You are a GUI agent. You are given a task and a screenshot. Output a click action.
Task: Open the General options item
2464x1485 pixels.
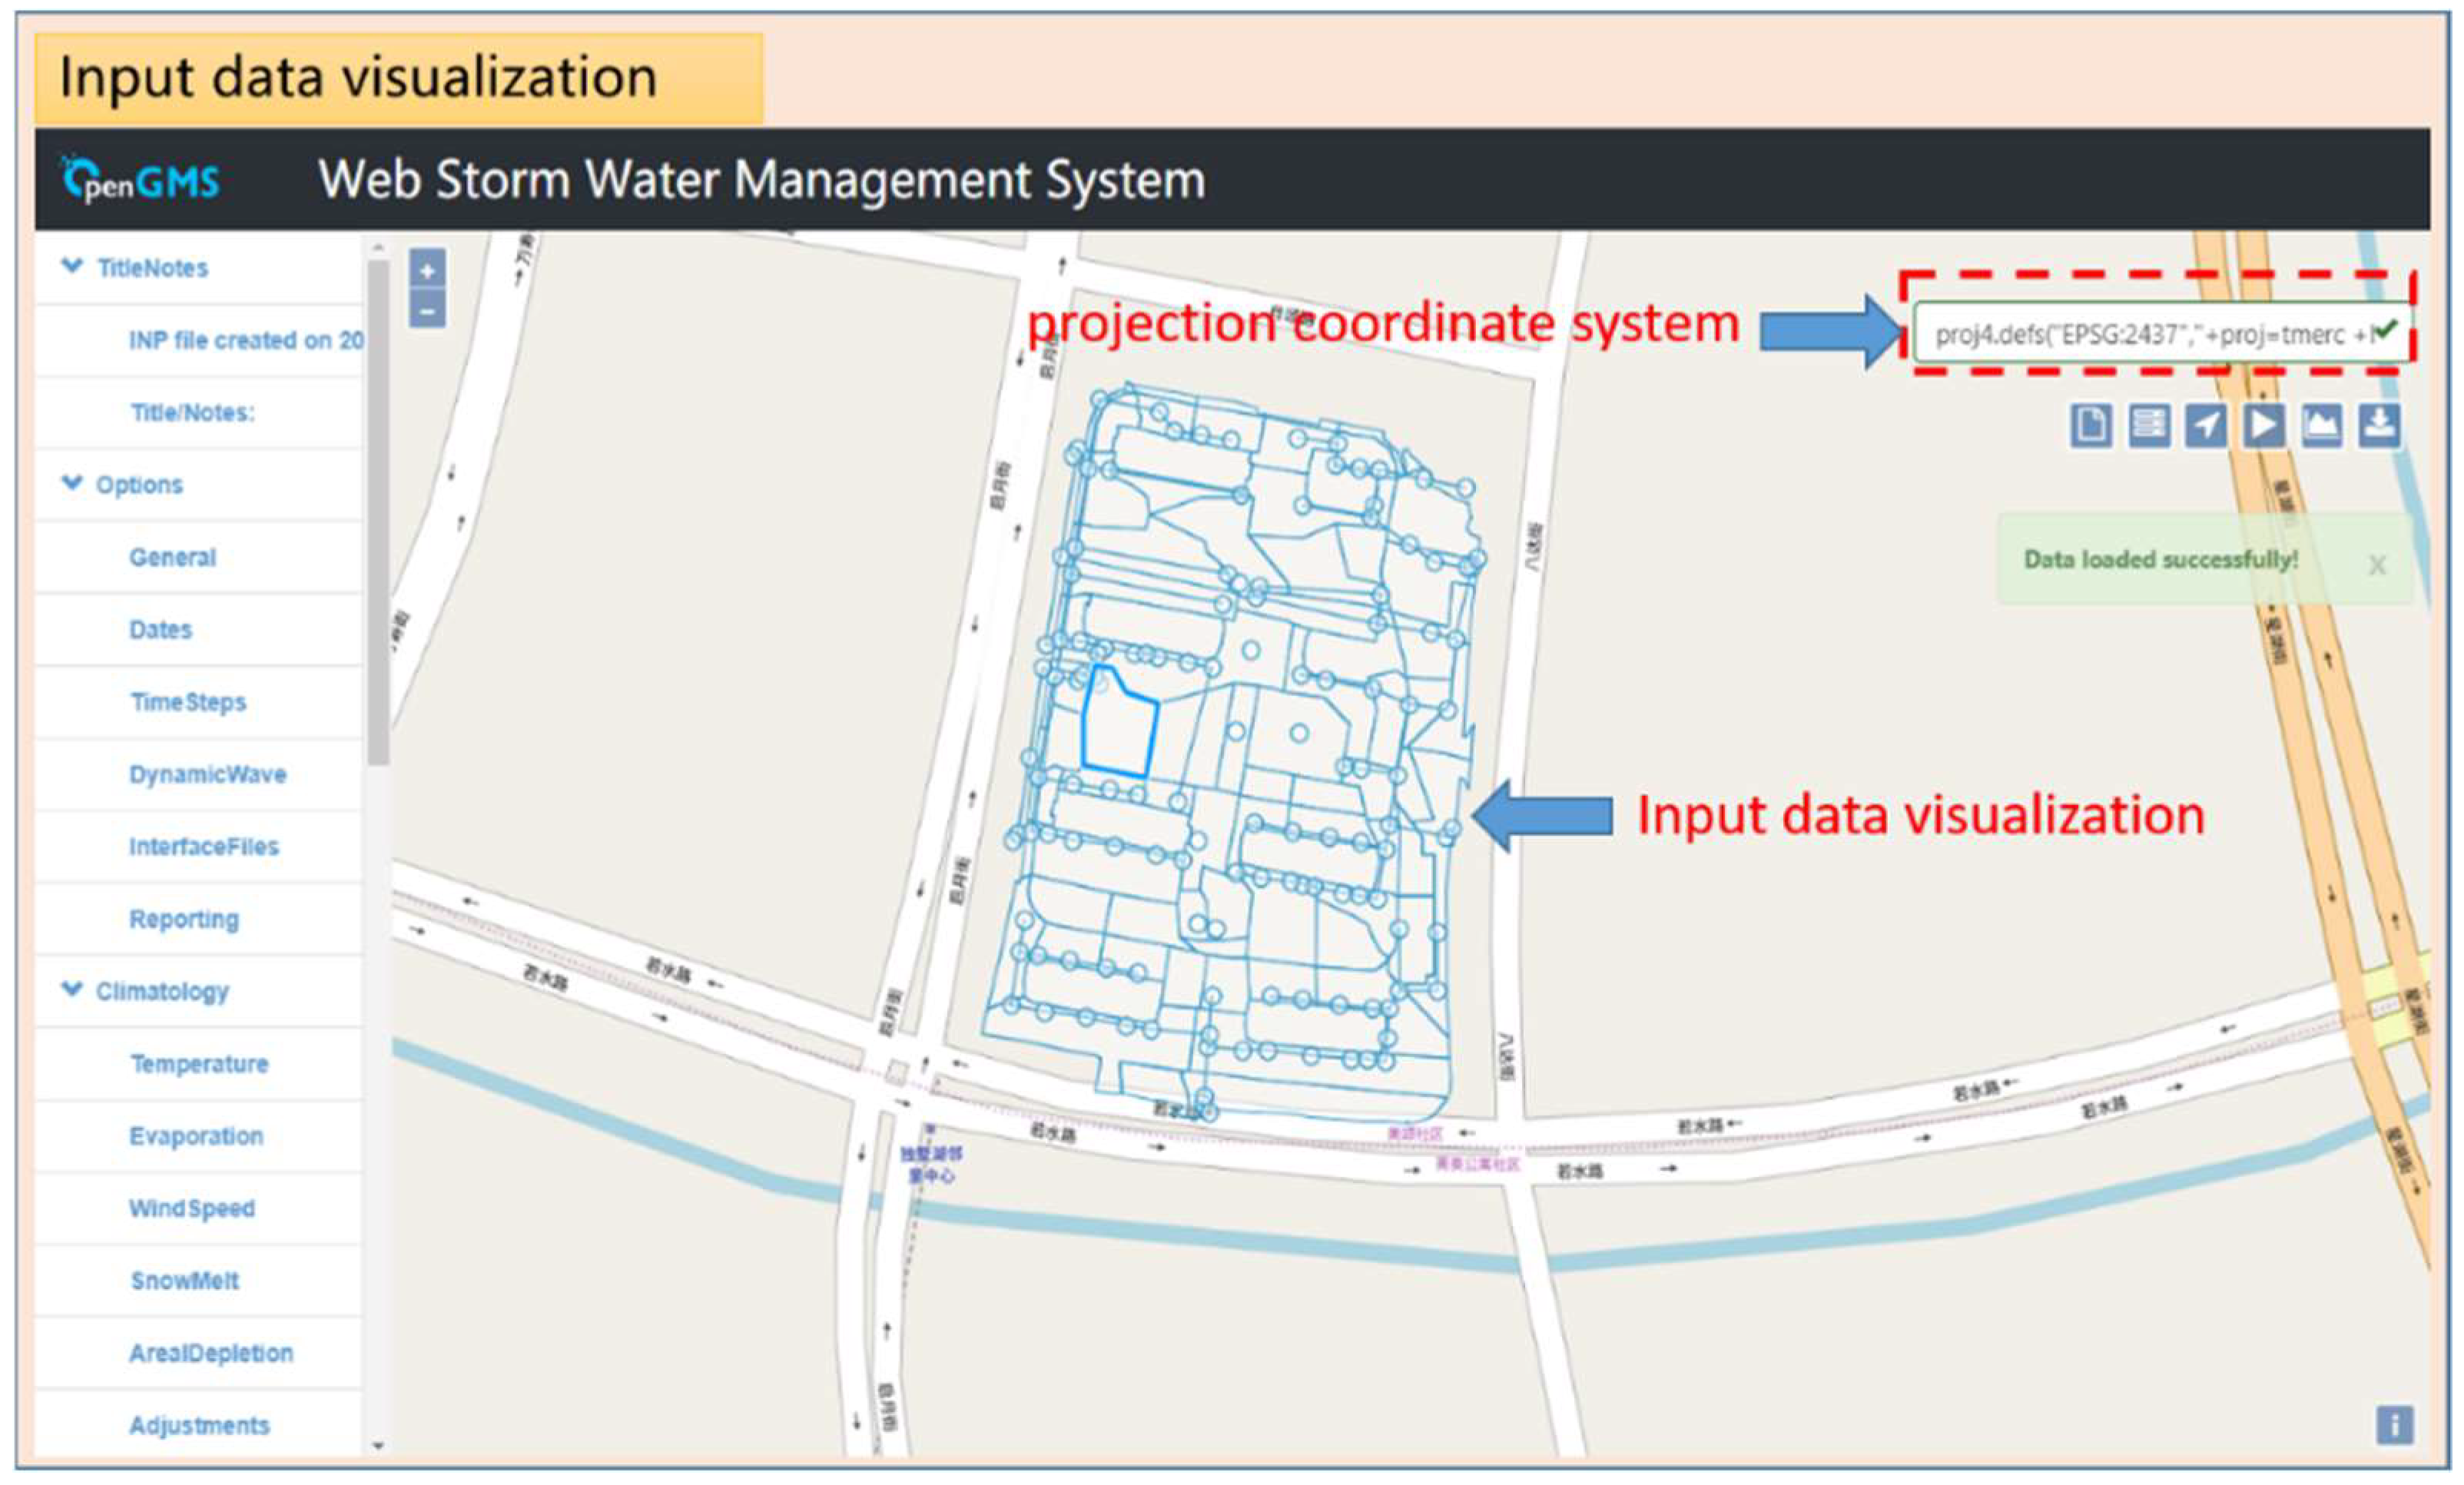point(172,557)
